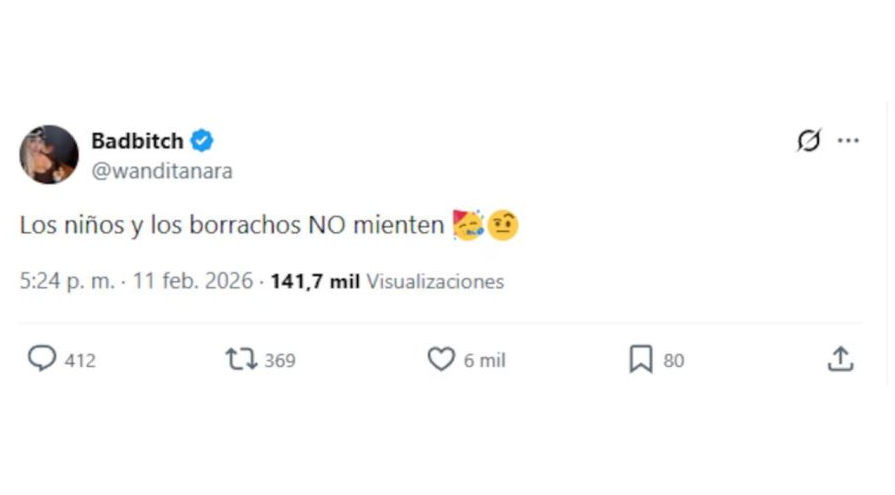The height and width of the screenshot is (495, 895).
Task: Click the 80 bookmarks count
Action: [674, 360]
